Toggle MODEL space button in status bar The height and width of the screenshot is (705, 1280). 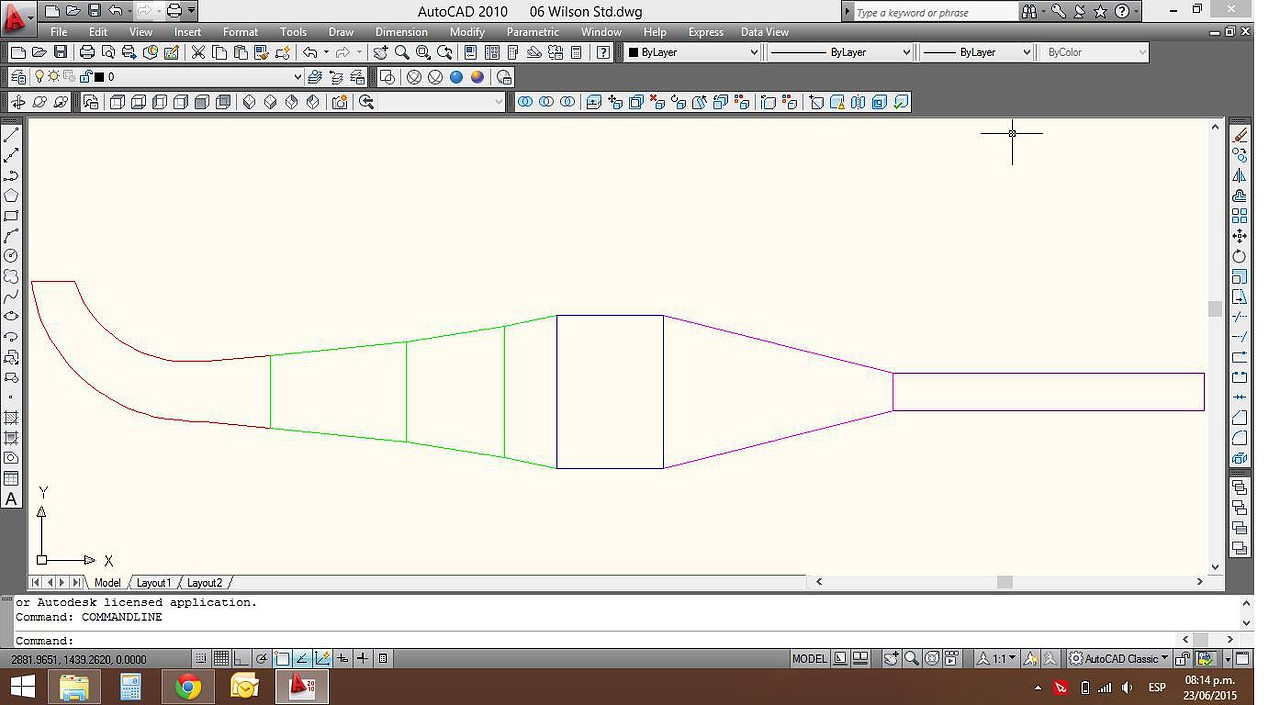click(810, 659)
